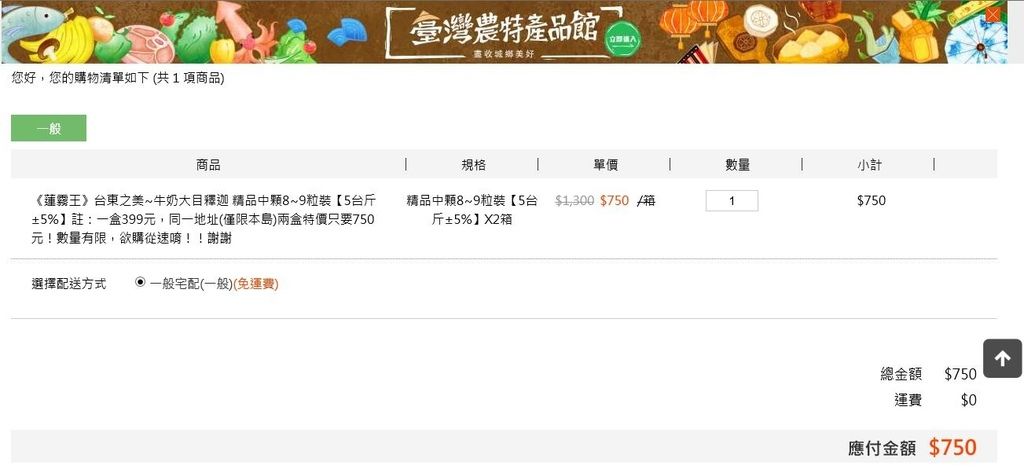Viewport: 1024px width, 469px height.
Task: Select 一般宅配 delivery radio button
Action: point(140,283)
